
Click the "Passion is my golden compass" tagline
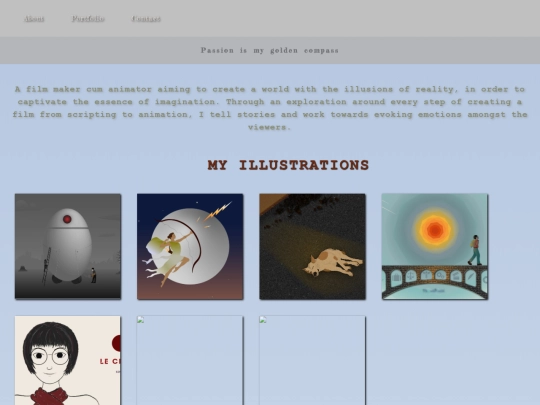270,51
